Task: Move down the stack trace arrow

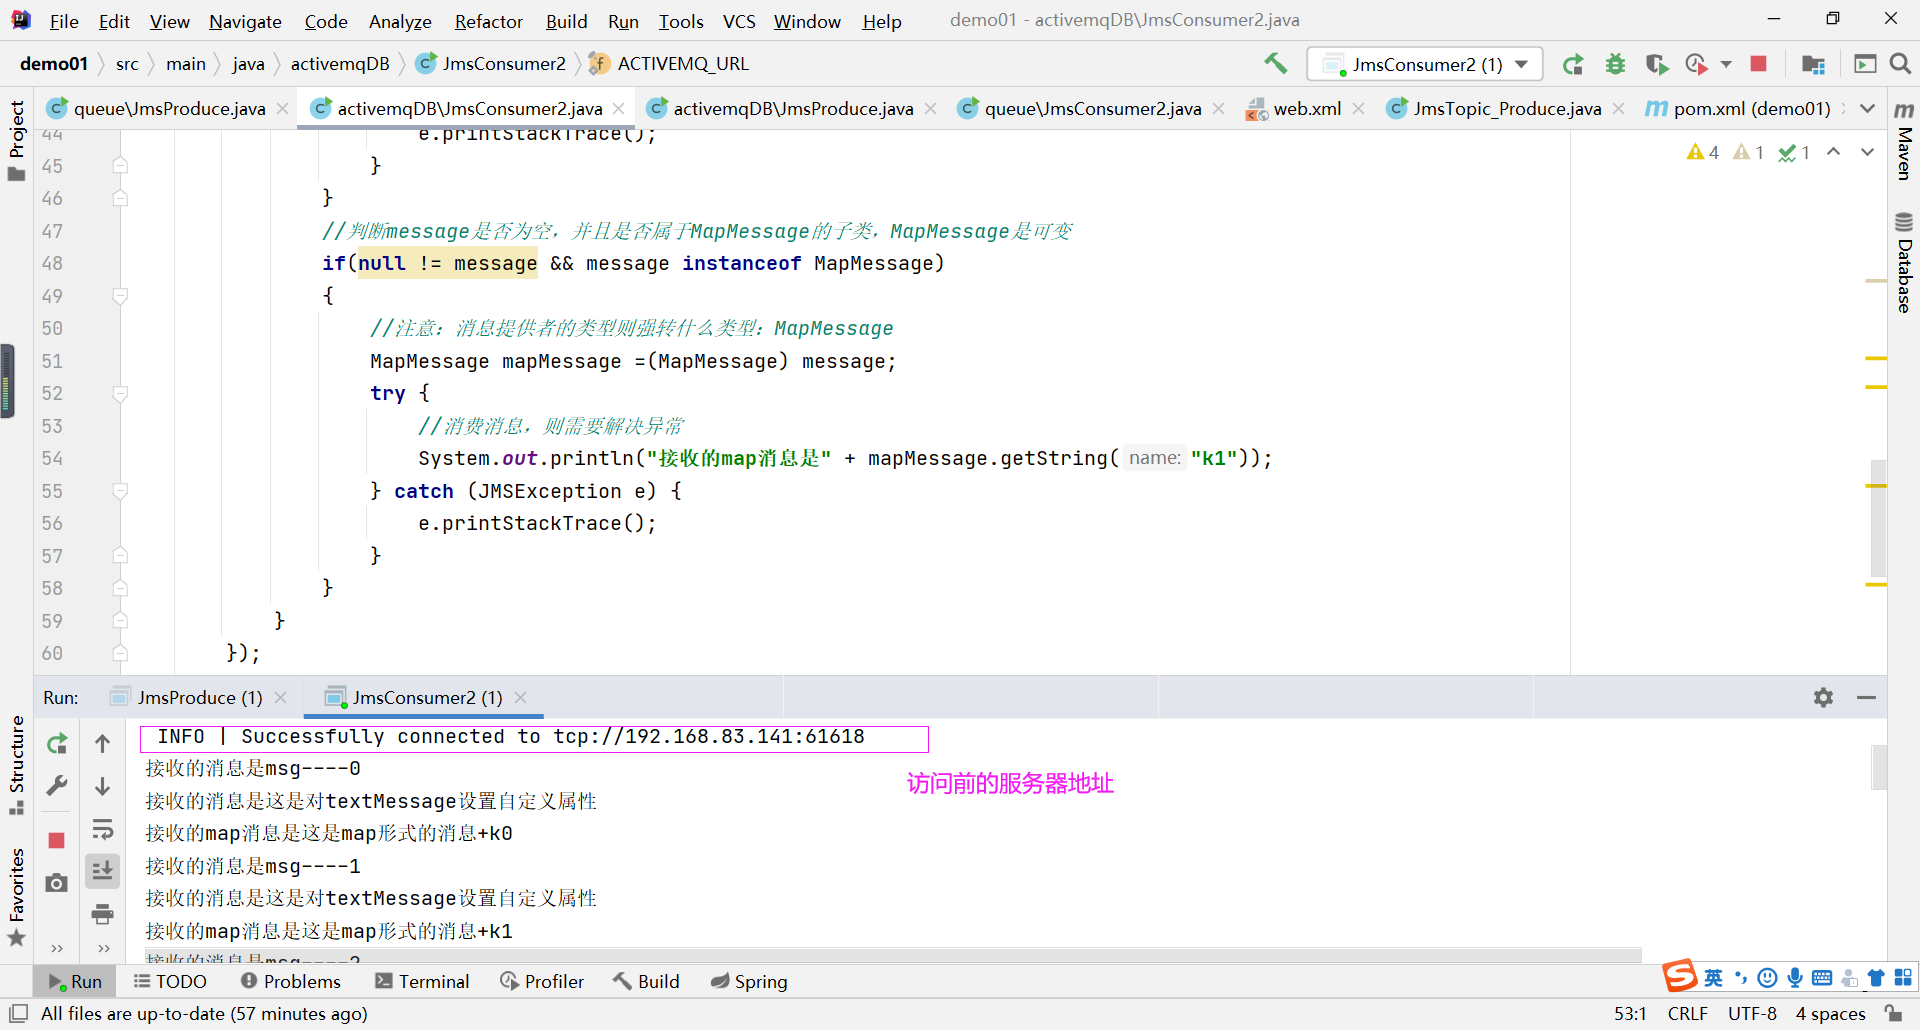Action: click(102, 787)
